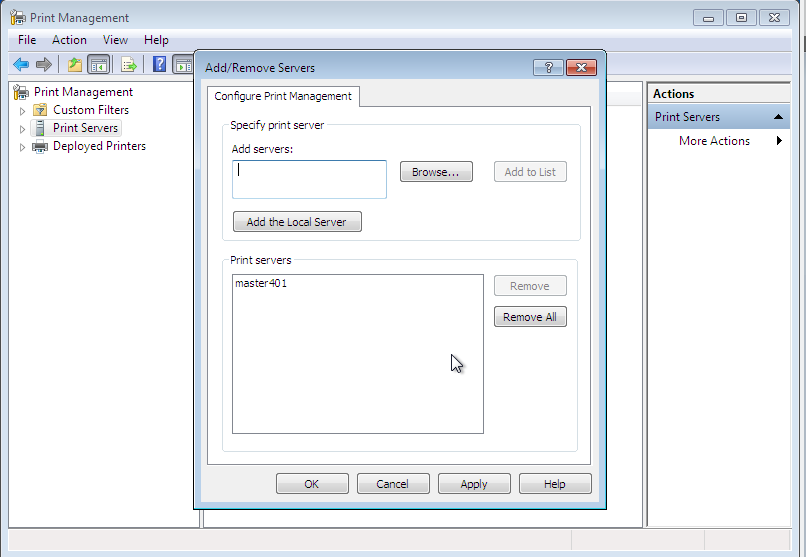Expand the Deployed Printers tree node
Screen dimensions: 806x557
22,147
